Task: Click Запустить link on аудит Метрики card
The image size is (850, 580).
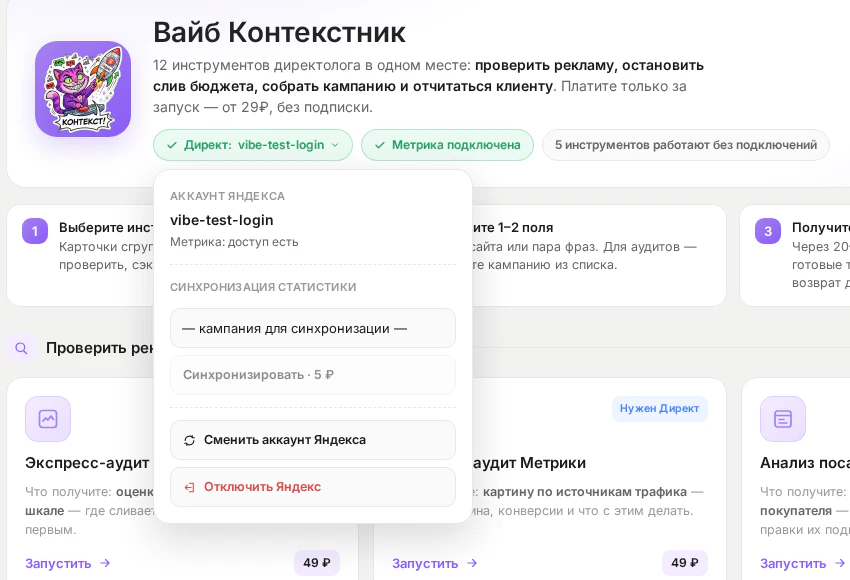Action: click(x=435, y=564)
